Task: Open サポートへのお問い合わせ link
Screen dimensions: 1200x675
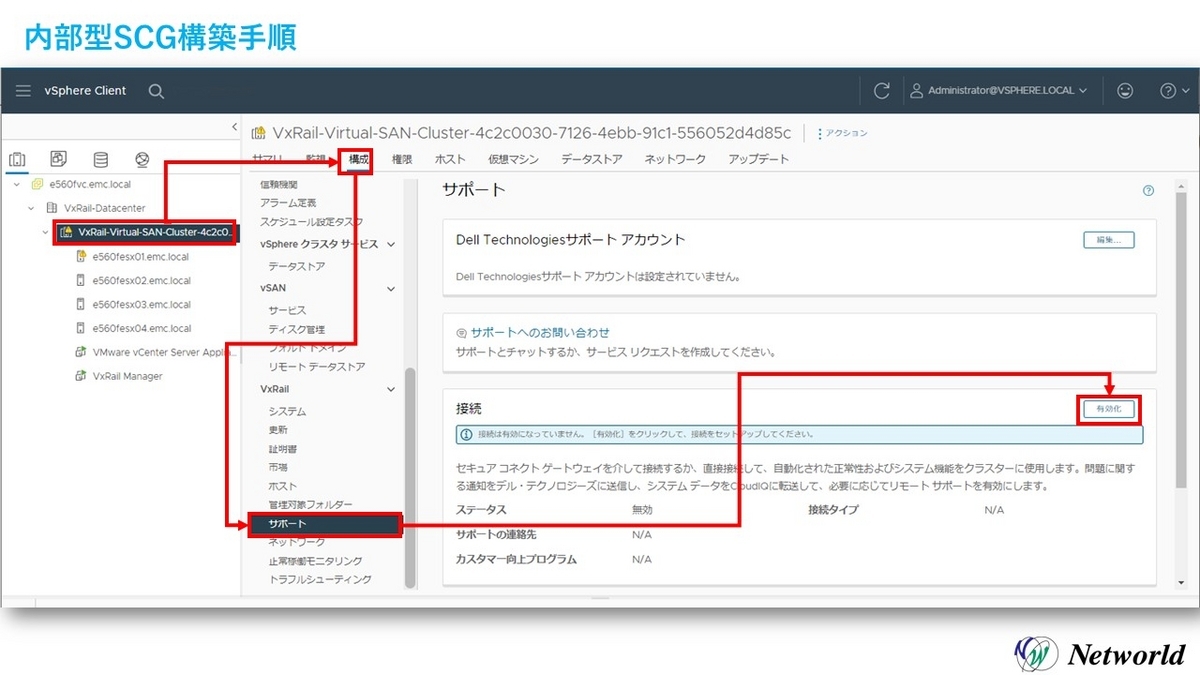Action: 539,332
